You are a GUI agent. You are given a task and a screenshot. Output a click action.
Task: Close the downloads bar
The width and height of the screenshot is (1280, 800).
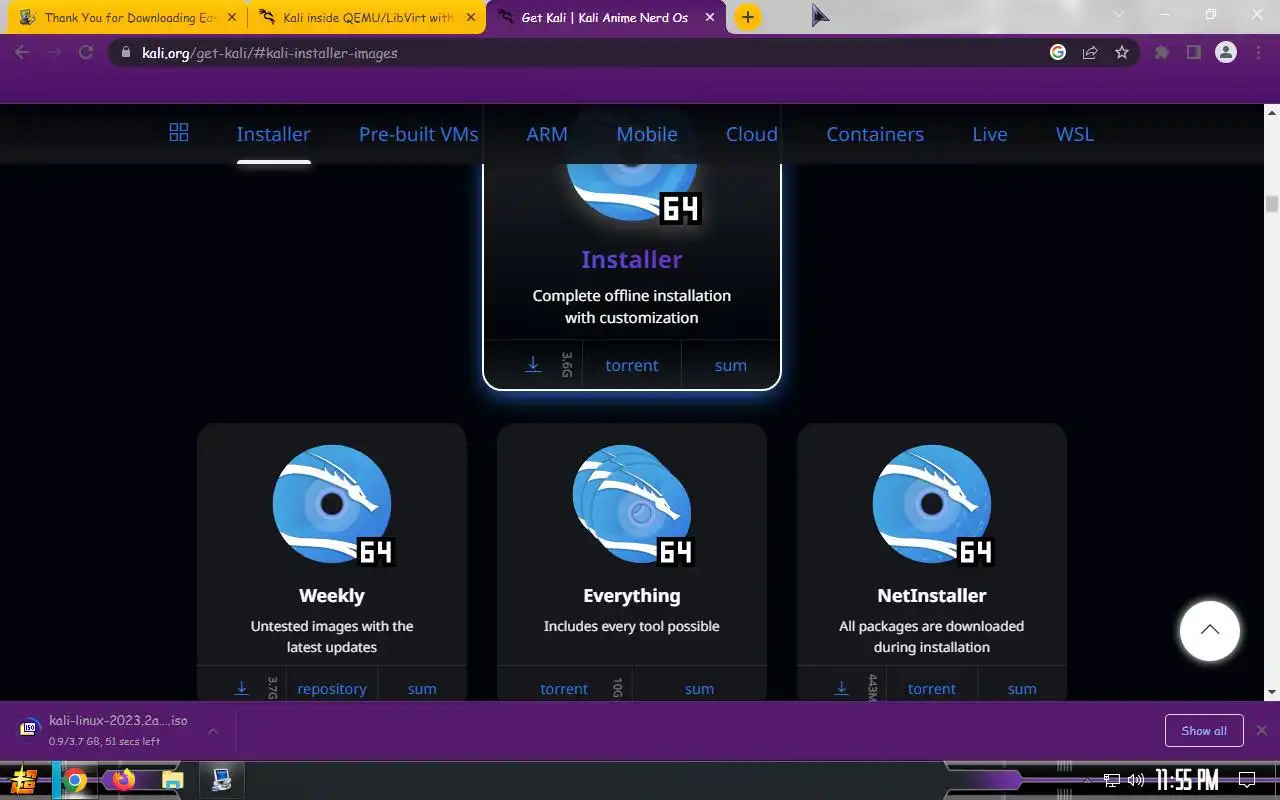[1262, 730]
